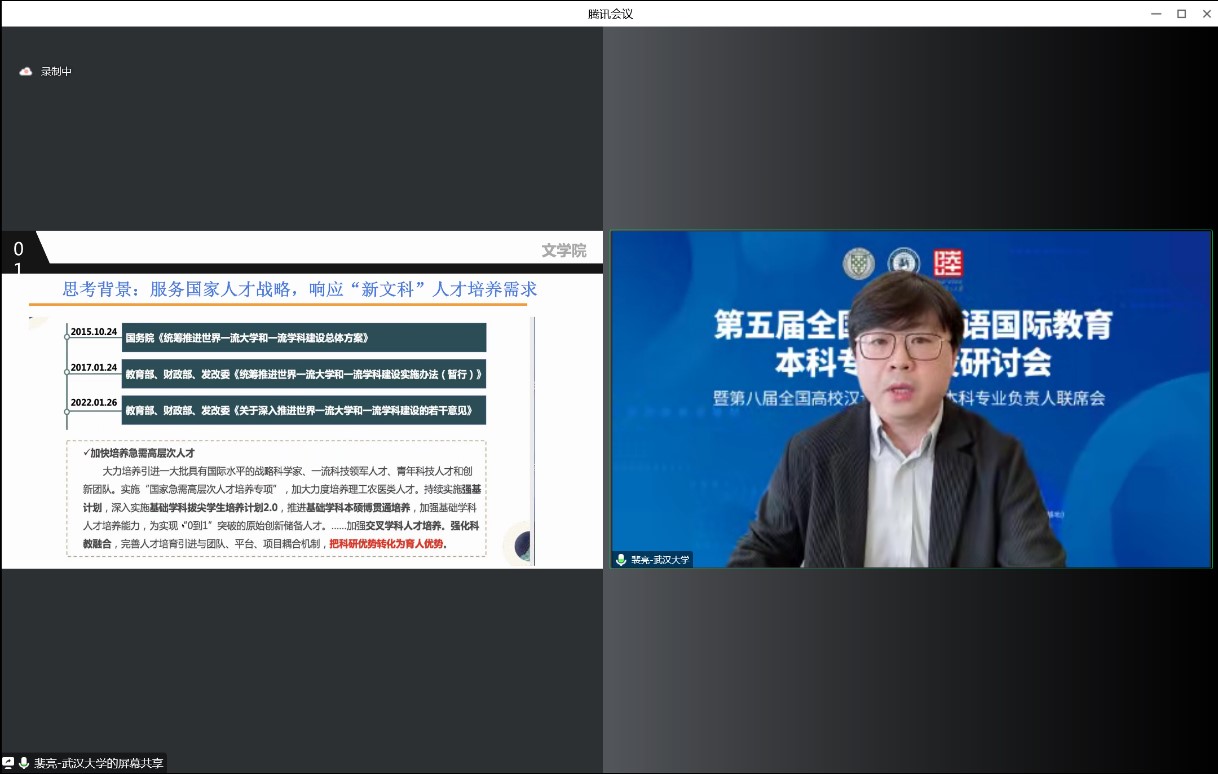
Task: Click the screen share icon at bottom left
Action: coord(9,763)
